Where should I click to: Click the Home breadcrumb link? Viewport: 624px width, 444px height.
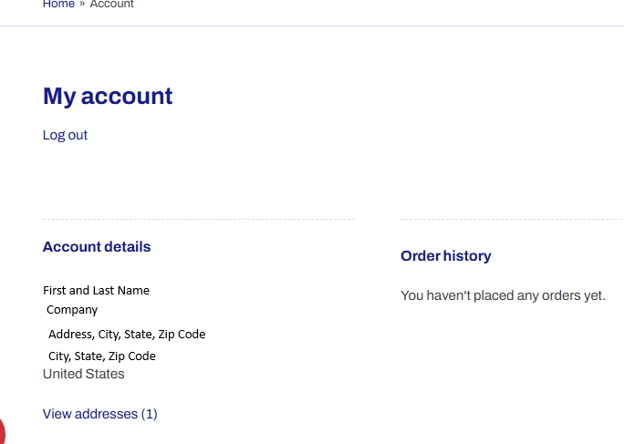[58, 5]
